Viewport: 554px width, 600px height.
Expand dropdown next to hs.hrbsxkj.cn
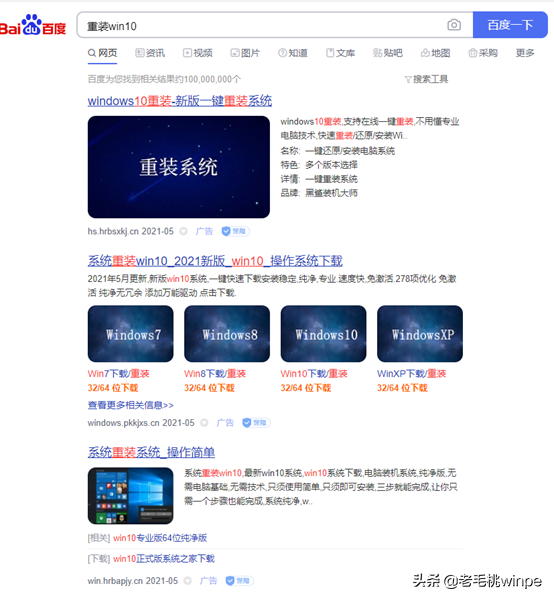tap(184, 231)
